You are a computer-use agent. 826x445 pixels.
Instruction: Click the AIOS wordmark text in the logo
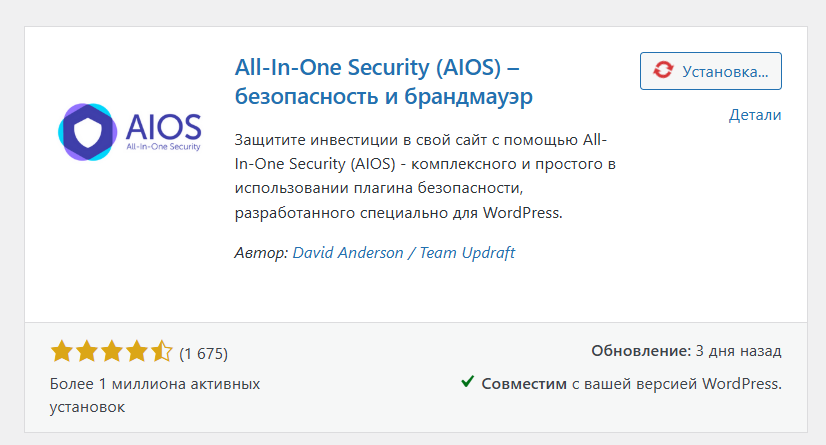[164, 125]
